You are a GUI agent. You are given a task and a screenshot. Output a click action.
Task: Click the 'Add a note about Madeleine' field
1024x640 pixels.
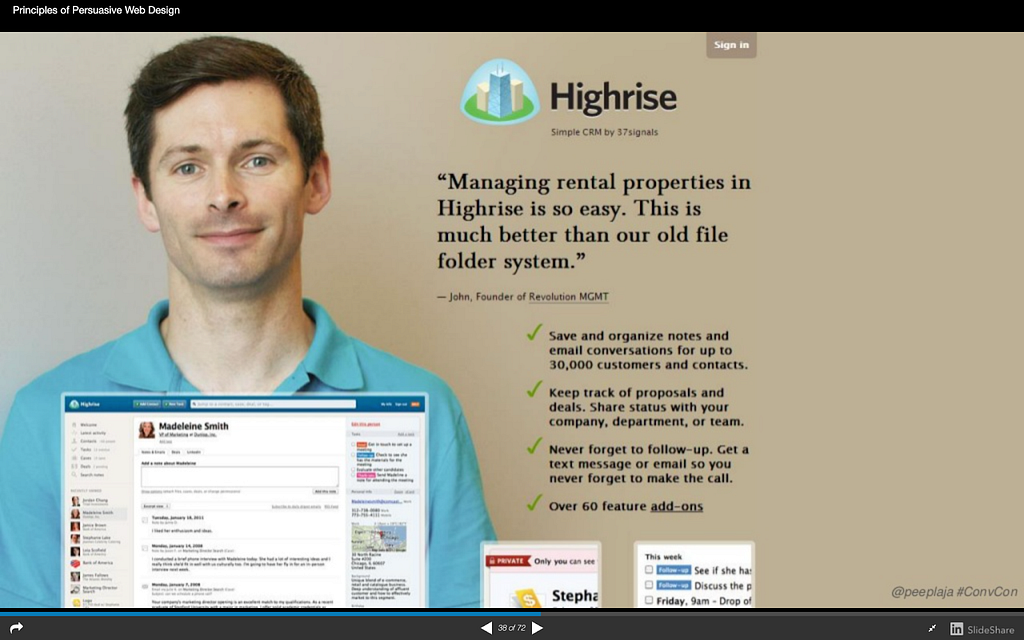click(240, 477)
